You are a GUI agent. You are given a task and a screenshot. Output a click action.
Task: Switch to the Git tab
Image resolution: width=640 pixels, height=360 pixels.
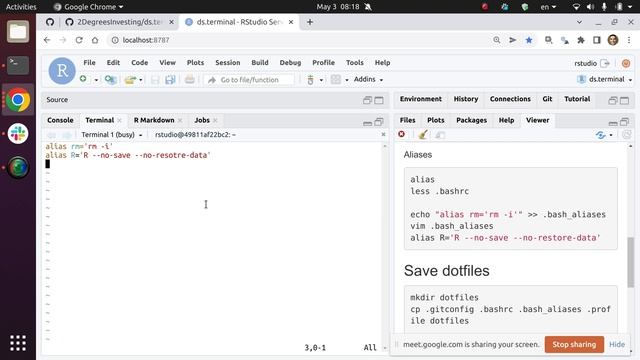point(547,99)
